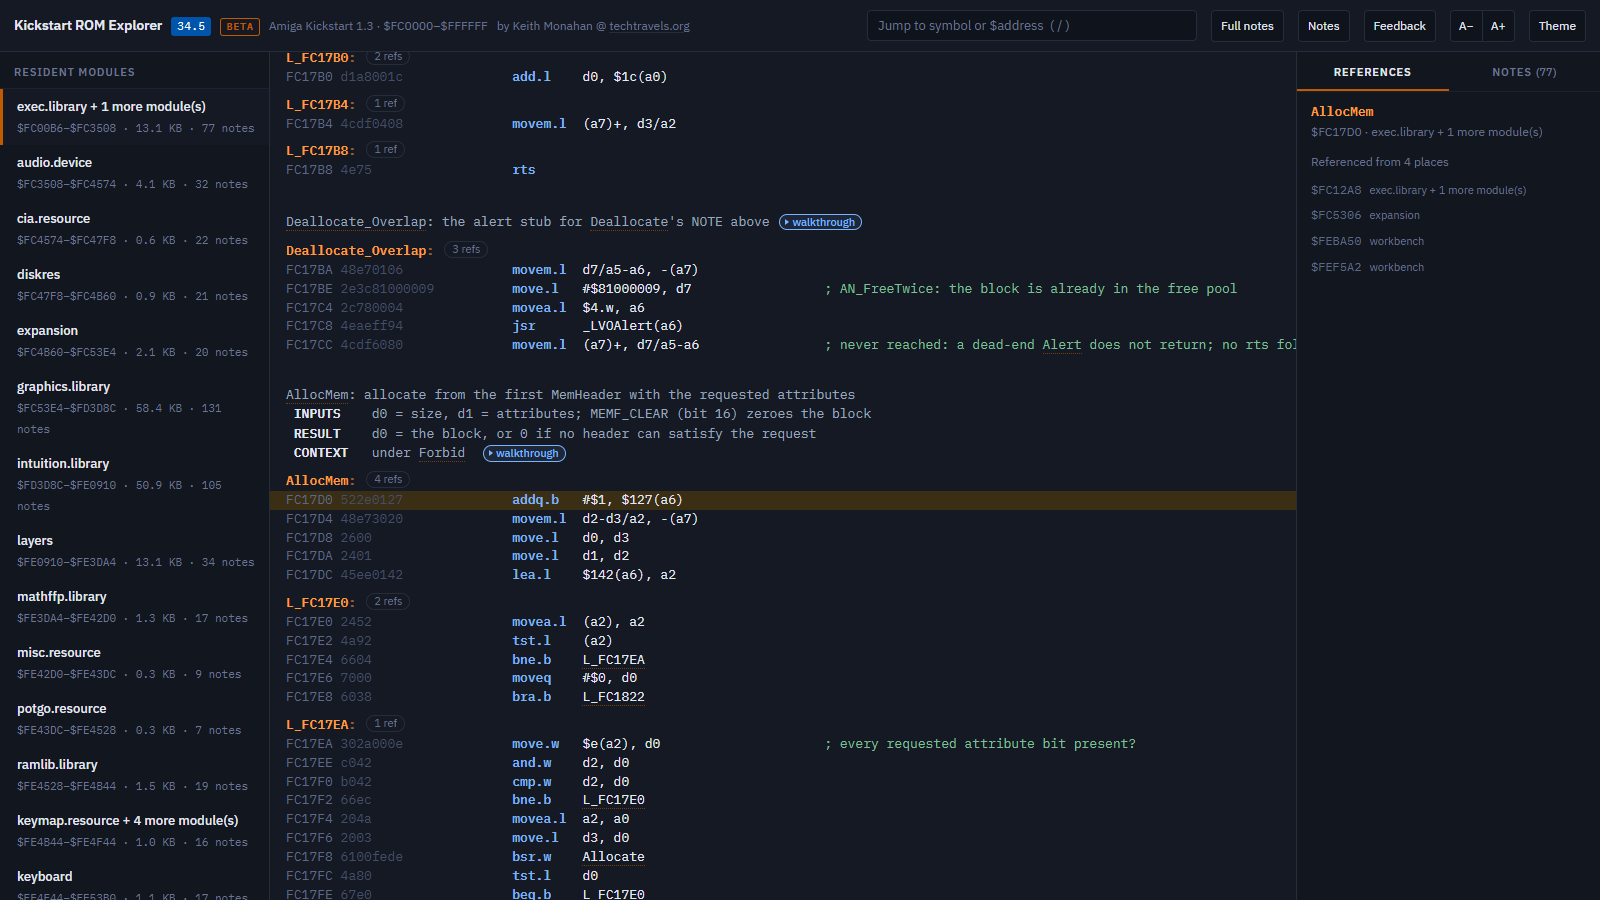
Task: Click the 2 refs badge for L_FC17E0
Action: point(388,602)
